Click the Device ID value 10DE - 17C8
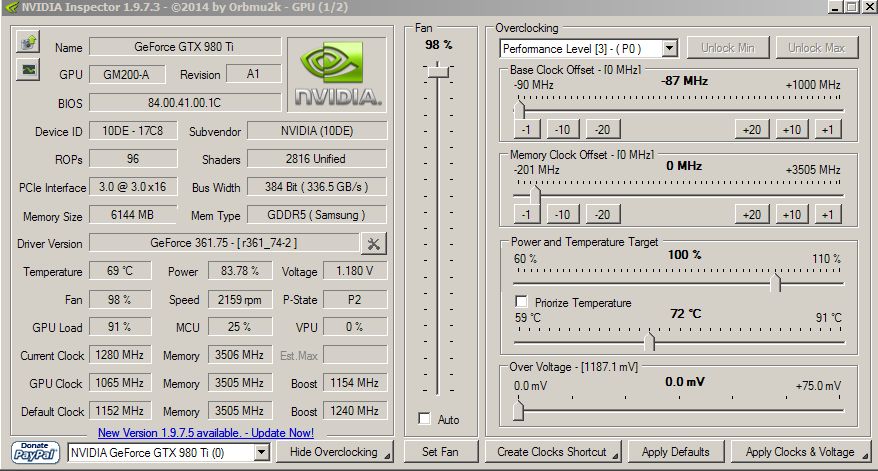Viewport: 878px width, 471px height. click(x=133, y=130)
